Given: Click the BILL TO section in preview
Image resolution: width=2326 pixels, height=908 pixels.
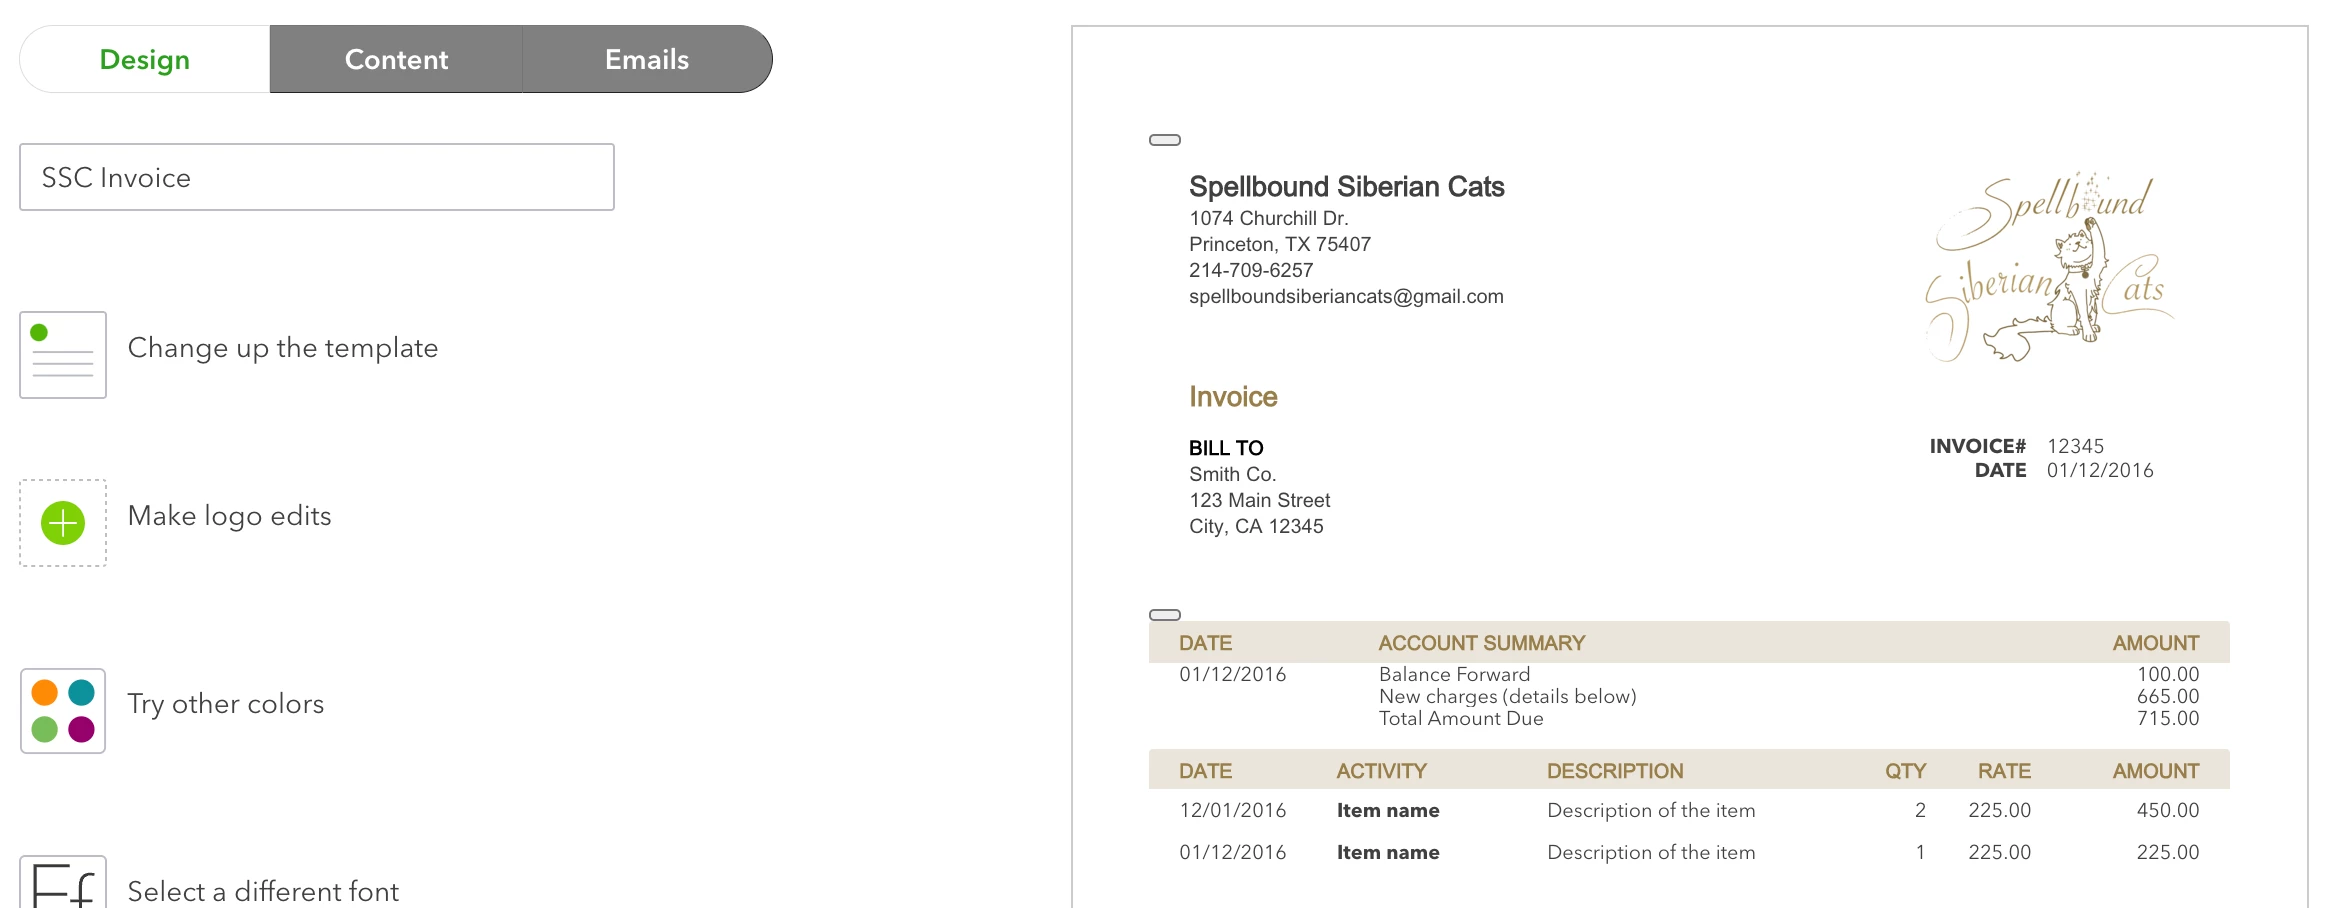Looking at the screenshot, I should [1226, 448].
